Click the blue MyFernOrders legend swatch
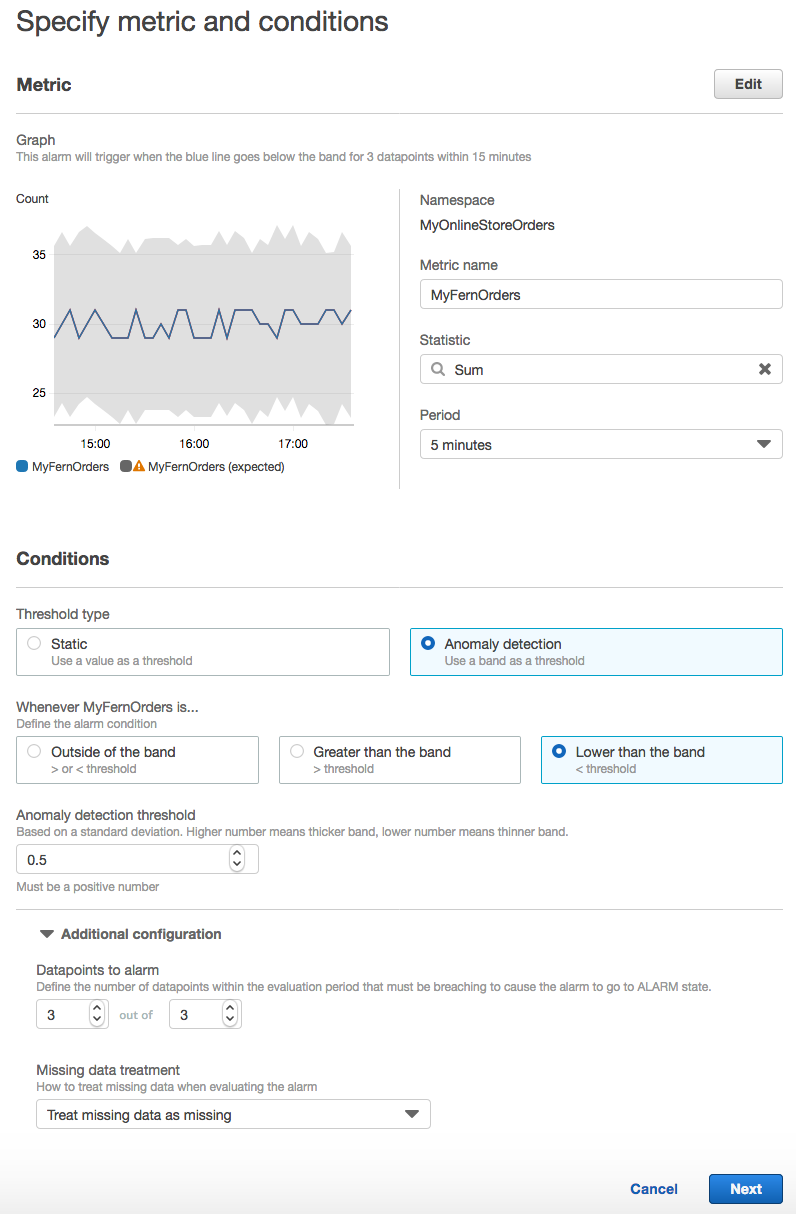 pos(22,466)
